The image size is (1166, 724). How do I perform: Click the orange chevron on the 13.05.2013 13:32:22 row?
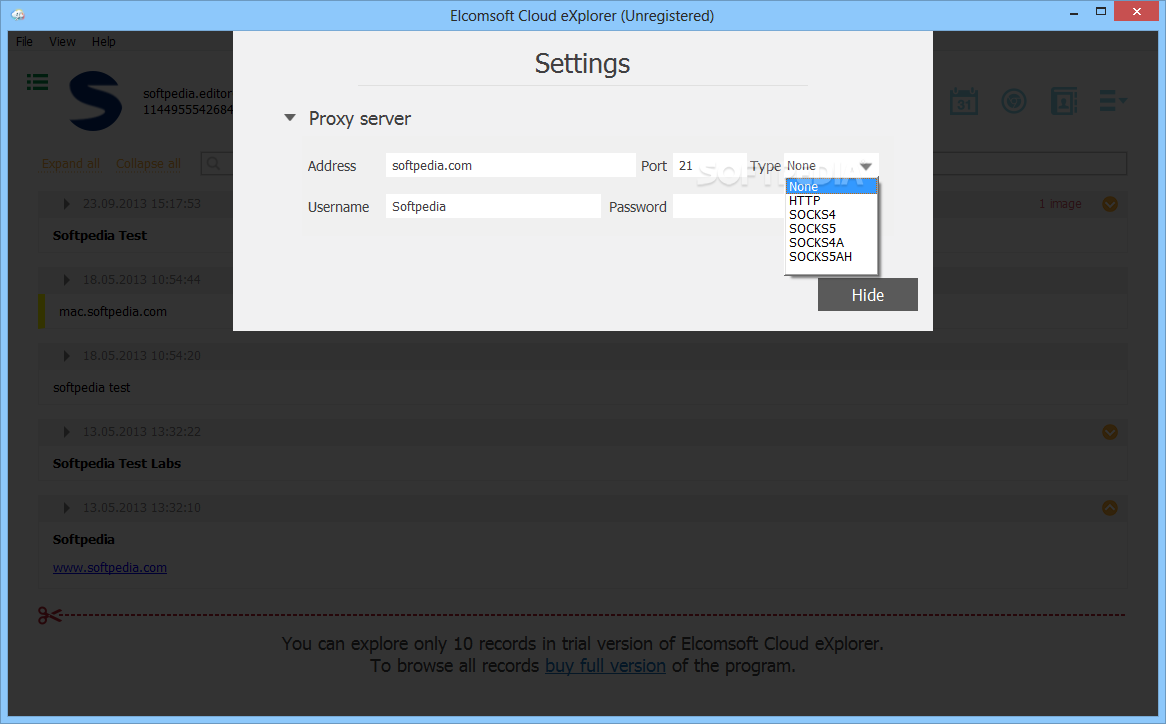[1109, 432]
